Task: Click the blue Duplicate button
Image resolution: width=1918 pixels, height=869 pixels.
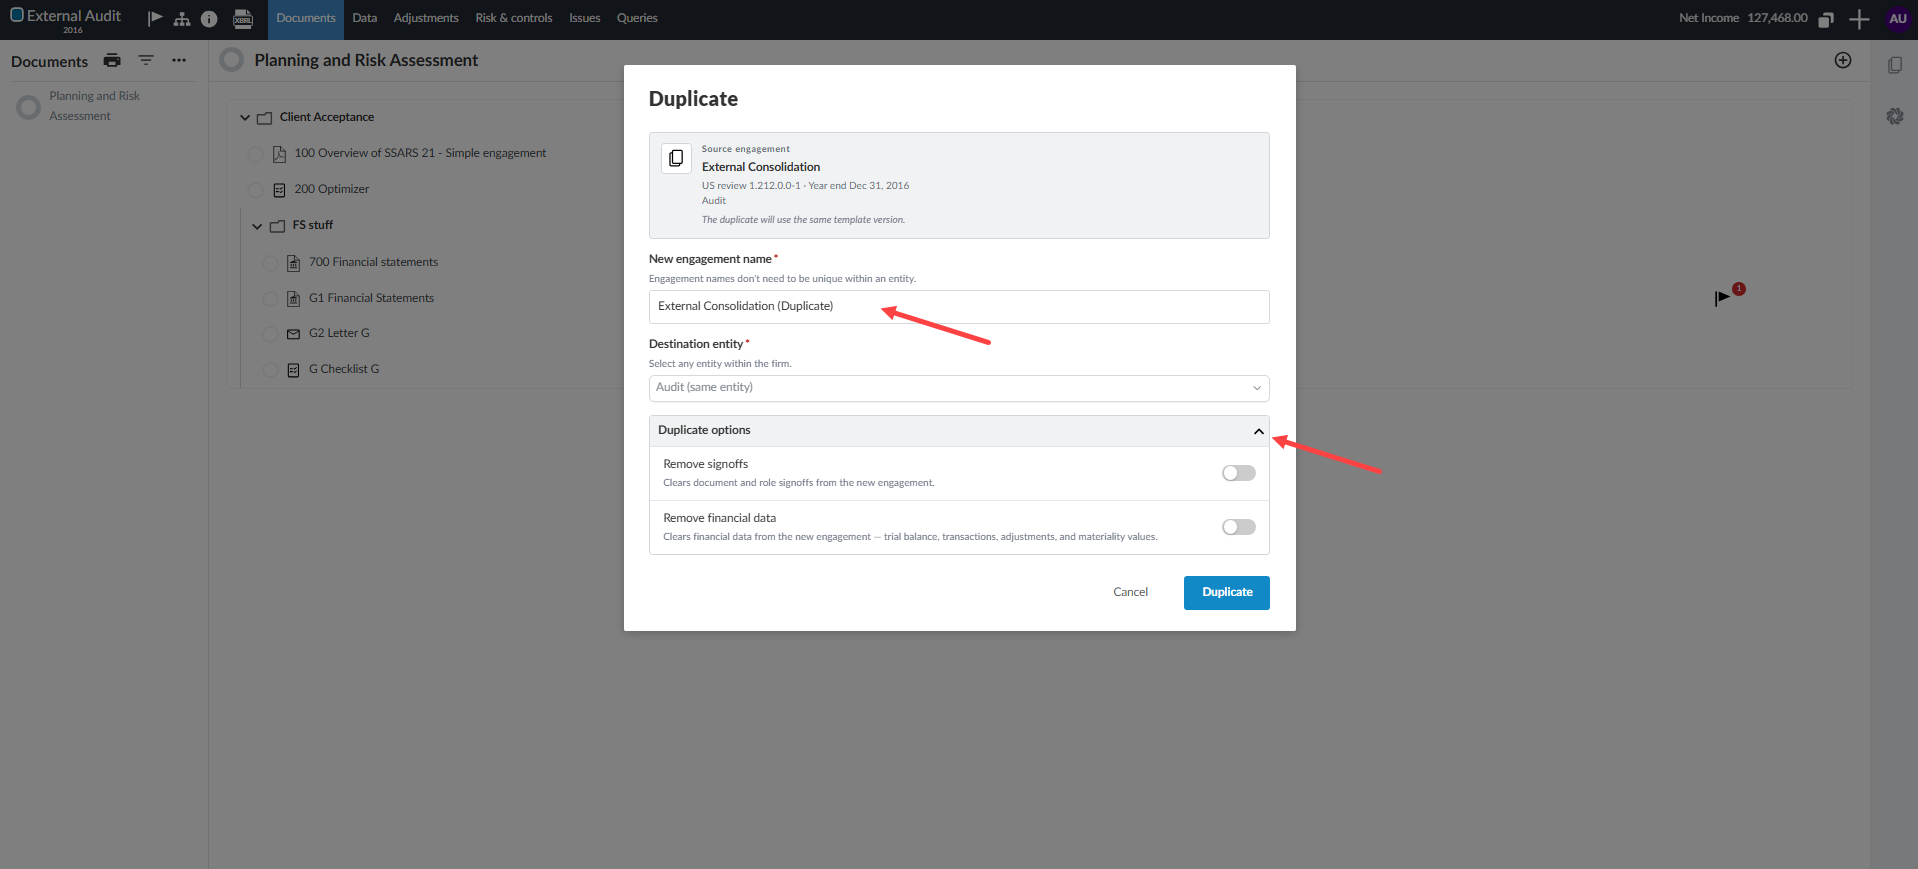Action: coord(1227,593)
